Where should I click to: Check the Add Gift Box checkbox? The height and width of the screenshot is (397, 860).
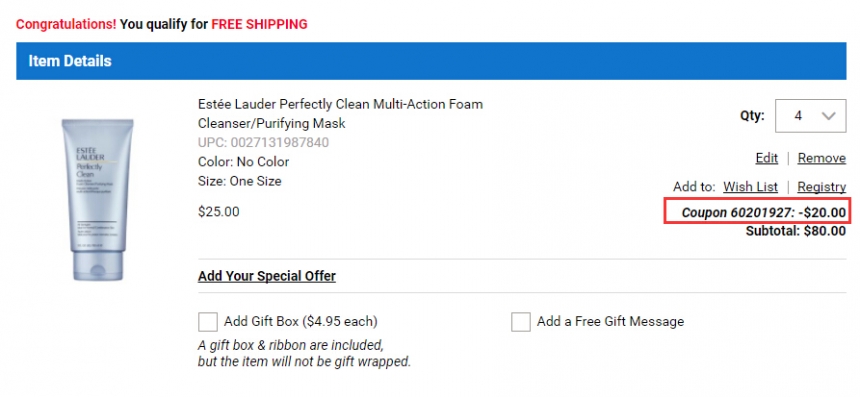coord(208,322)
